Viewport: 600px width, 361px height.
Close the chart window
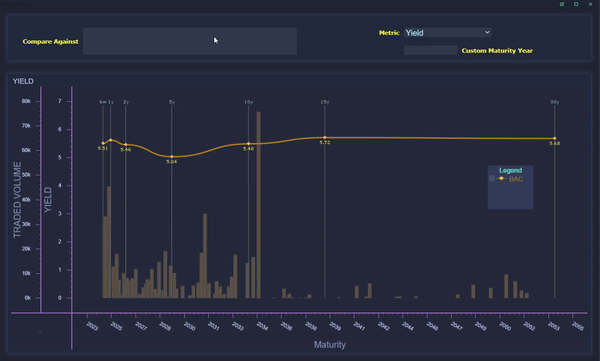[x=590, y=4]
